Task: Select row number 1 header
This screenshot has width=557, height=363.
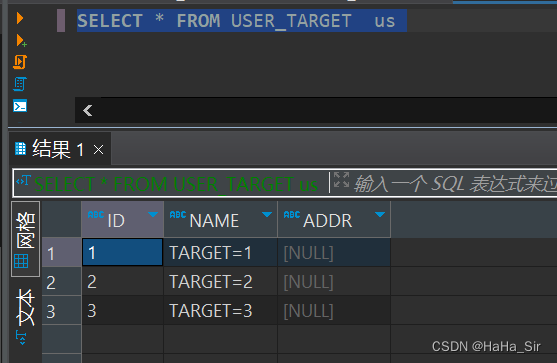Action: (x=61, y=252)
